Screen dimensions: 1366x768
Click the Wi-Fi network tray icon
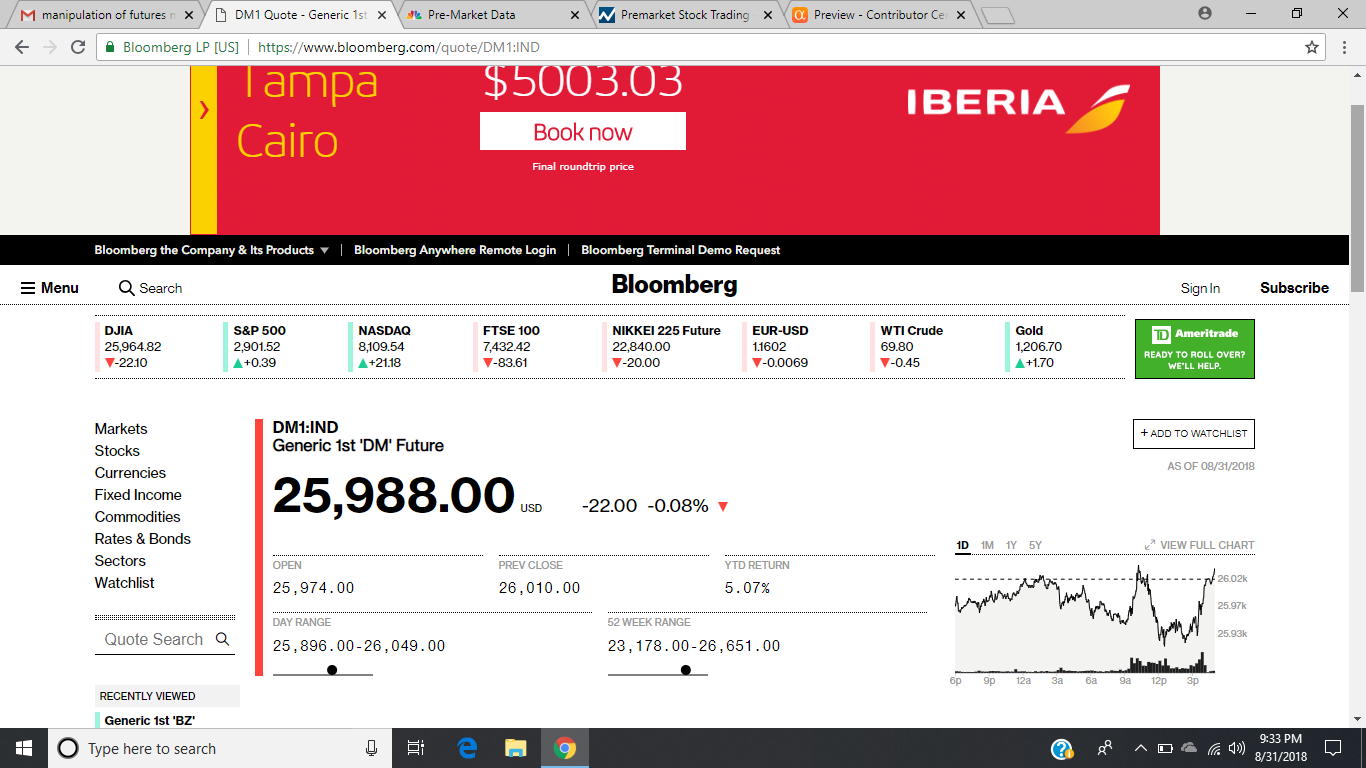pos(1214,748)
